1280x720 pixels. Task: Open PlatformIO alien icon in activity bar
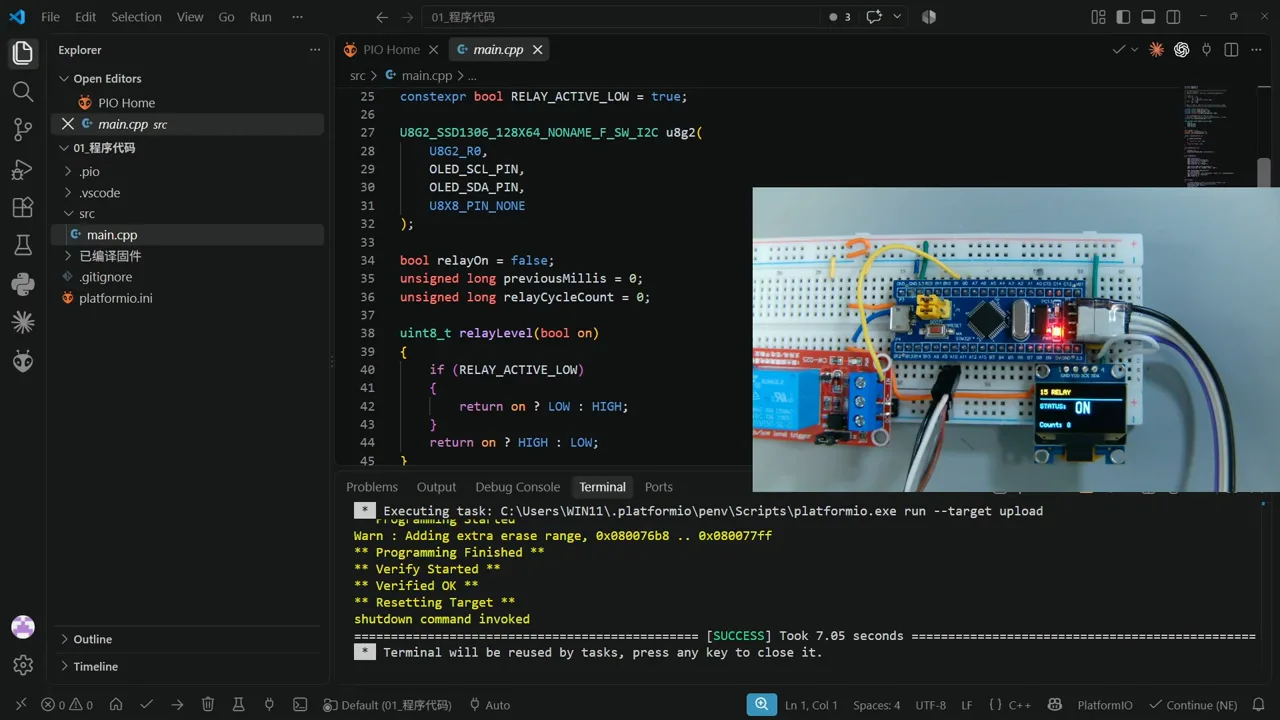[23, 361]
